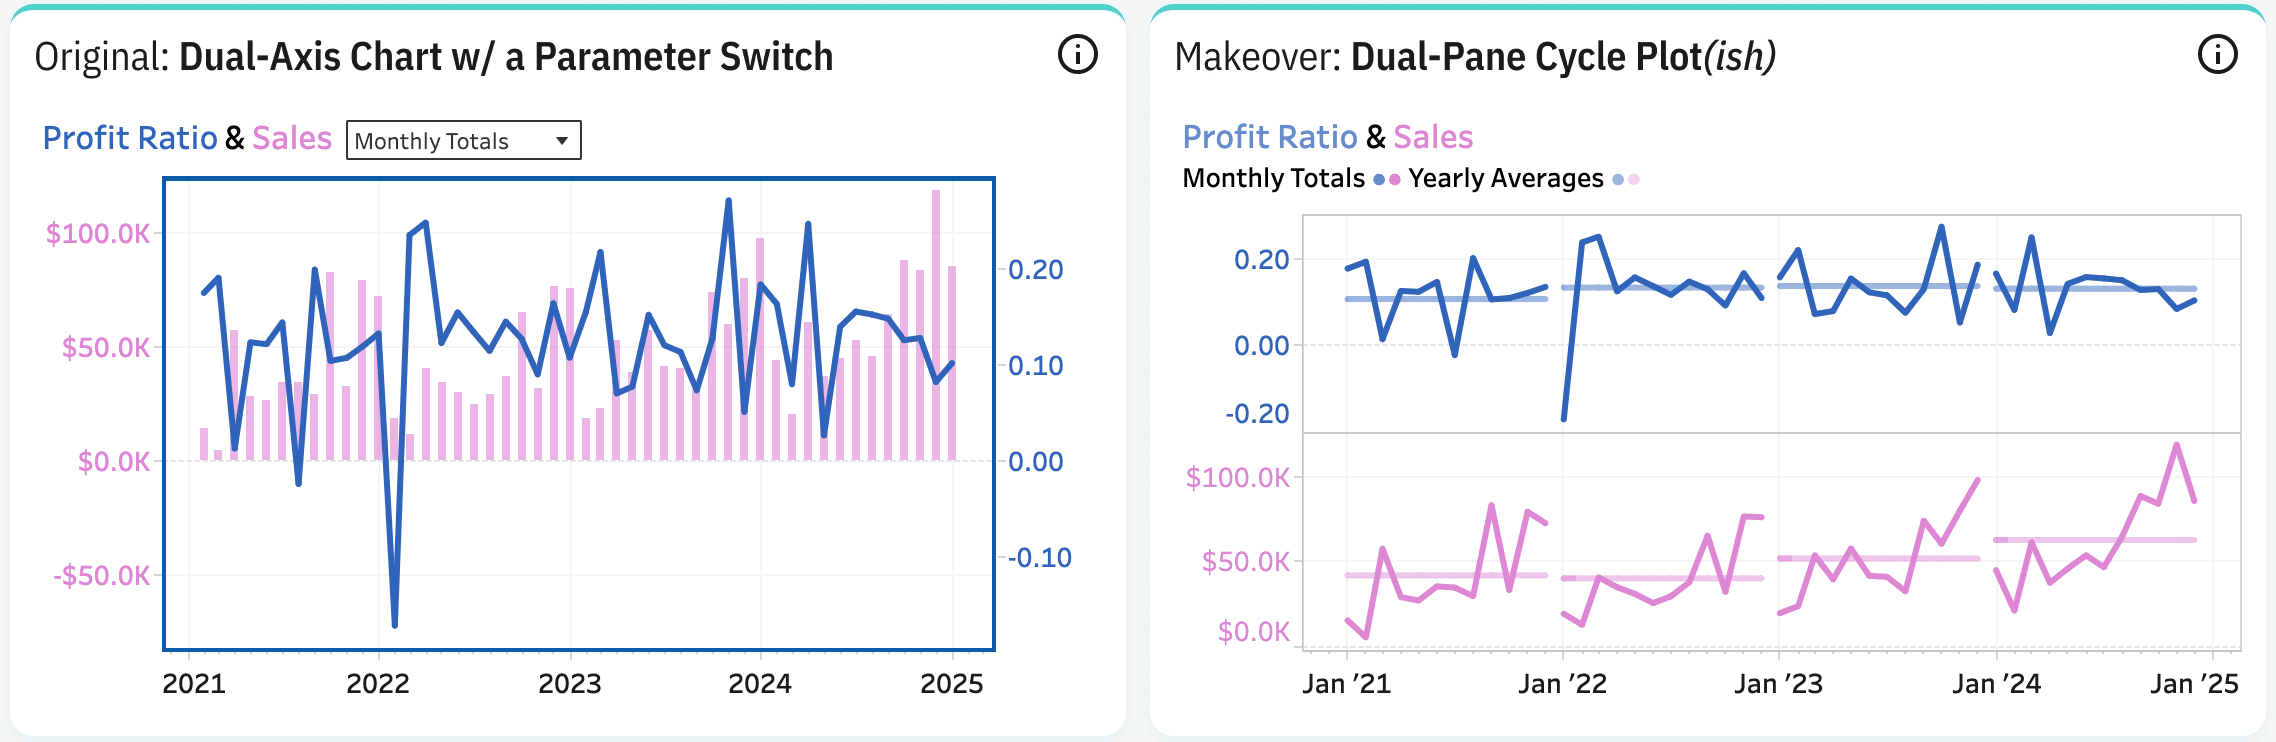Screen dimensions: 2276x742
Task: Click the info icon on the Original chart card
Action: [x=1077, y=55]
